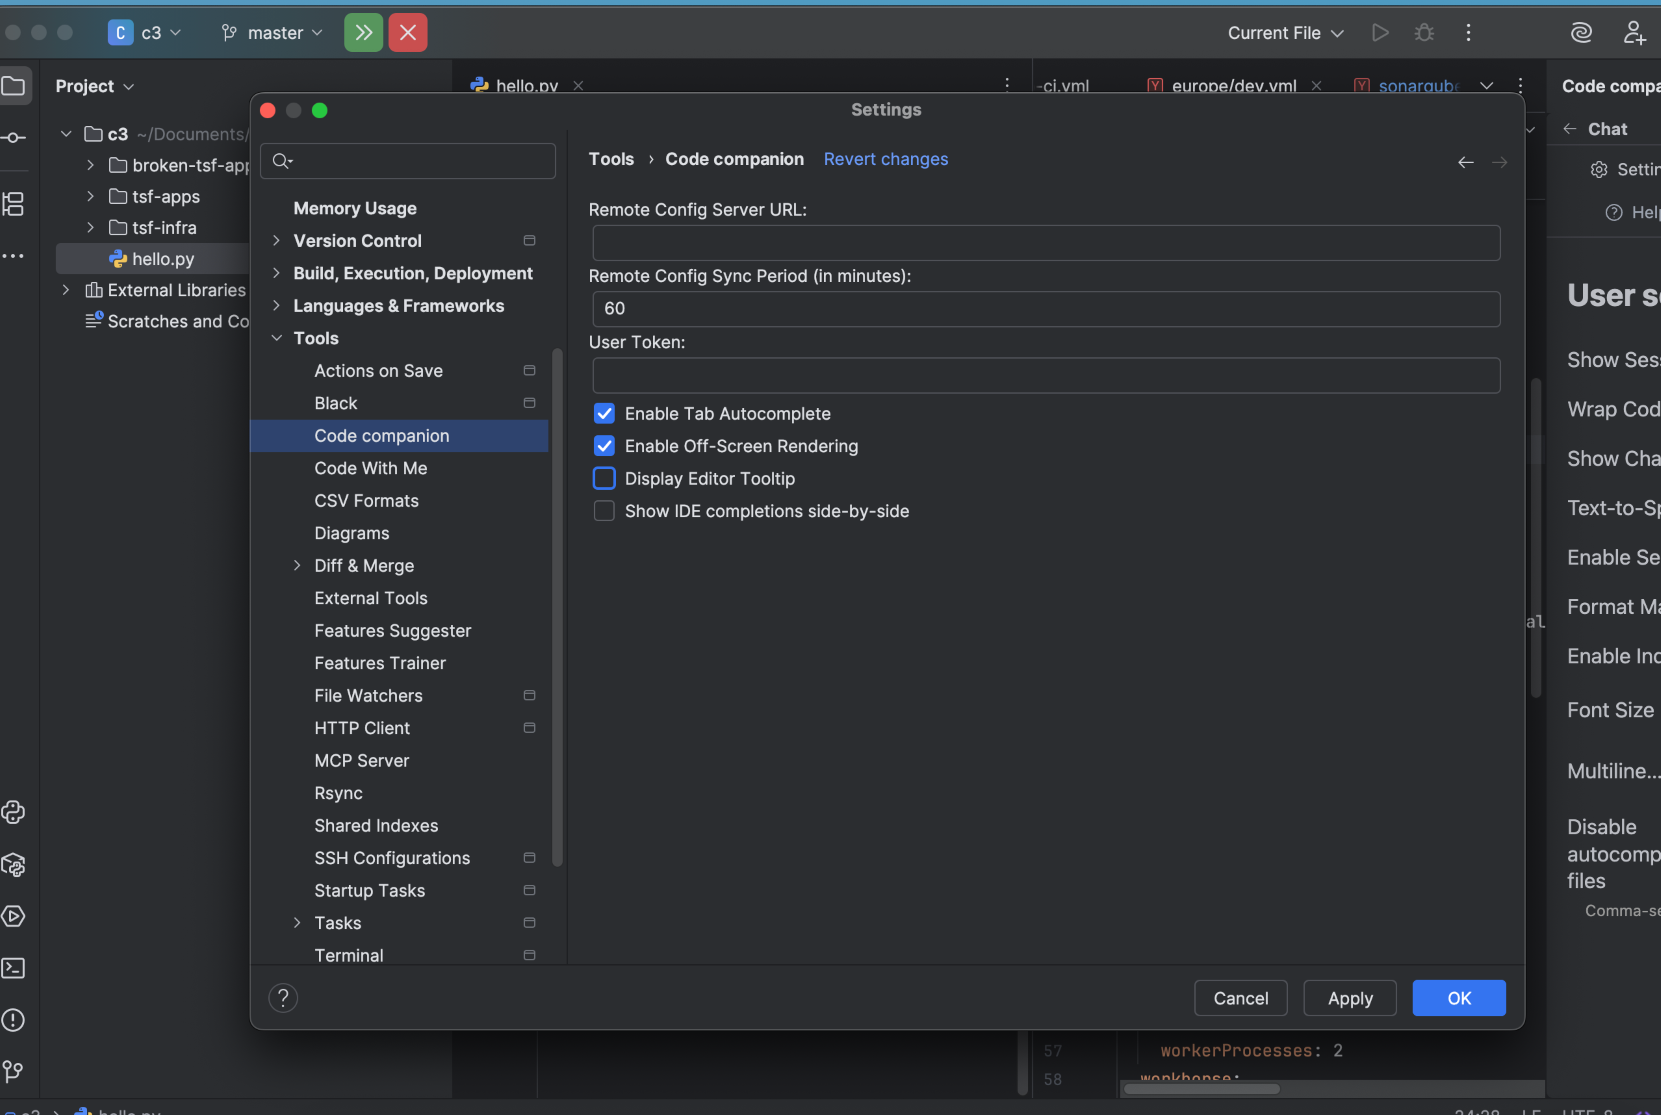Expand Languages & Frameworks group
The image size is (1661, 1115).
click(x=276, y=306)
